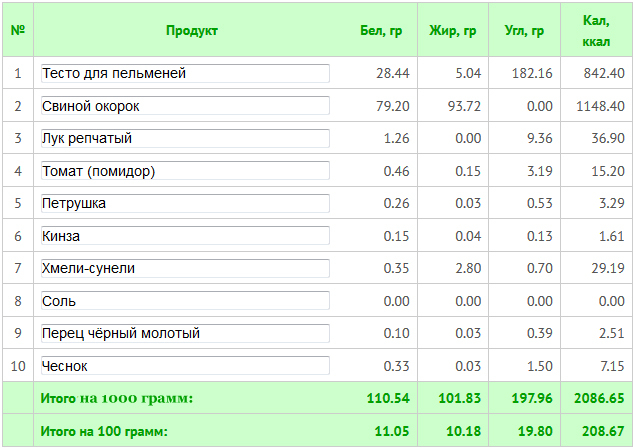Click the 'Кал, ккал' column header

[596, 31]
